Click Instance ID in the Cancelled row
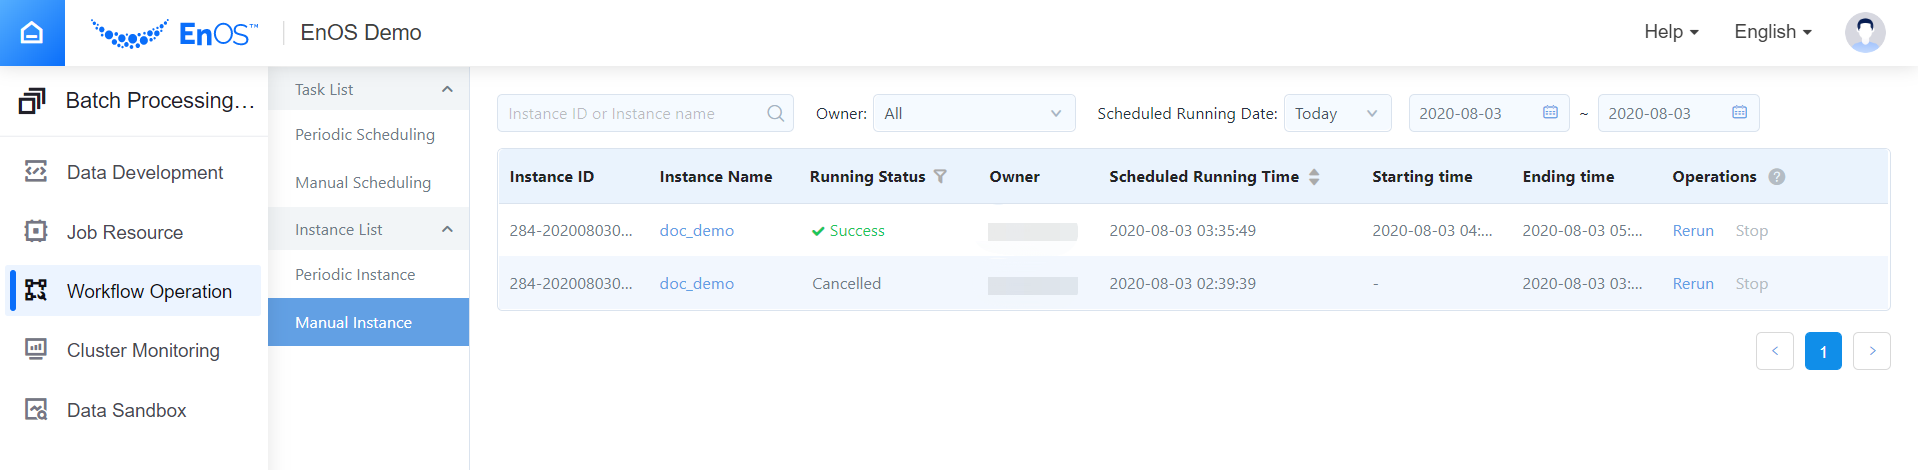The height and width of the screenshot is (470, 1918). (x=571, y=283)
